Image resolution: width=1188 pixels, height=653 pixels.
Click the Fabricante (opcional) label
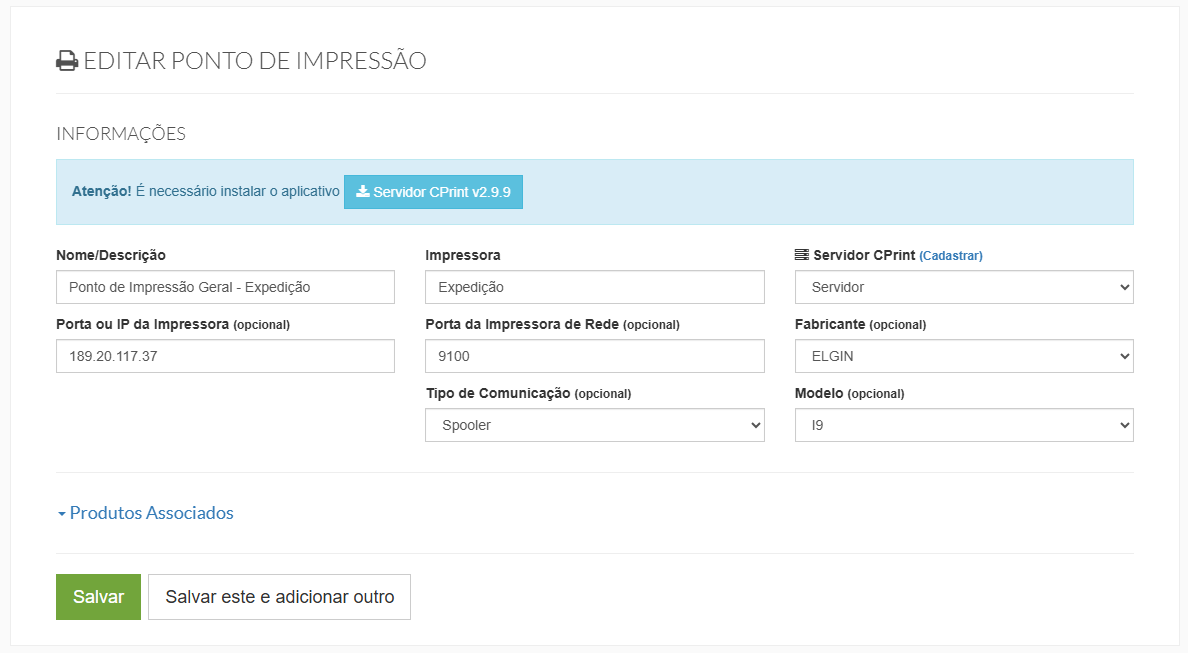pos(861,324)
